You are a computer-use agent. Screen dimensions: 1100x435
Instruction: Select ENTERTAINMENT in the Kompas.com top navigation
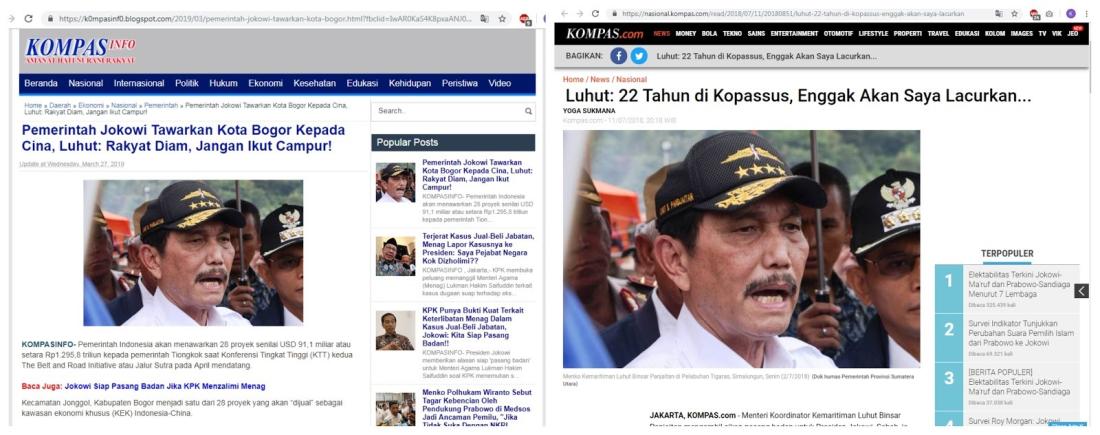[794, 34]
